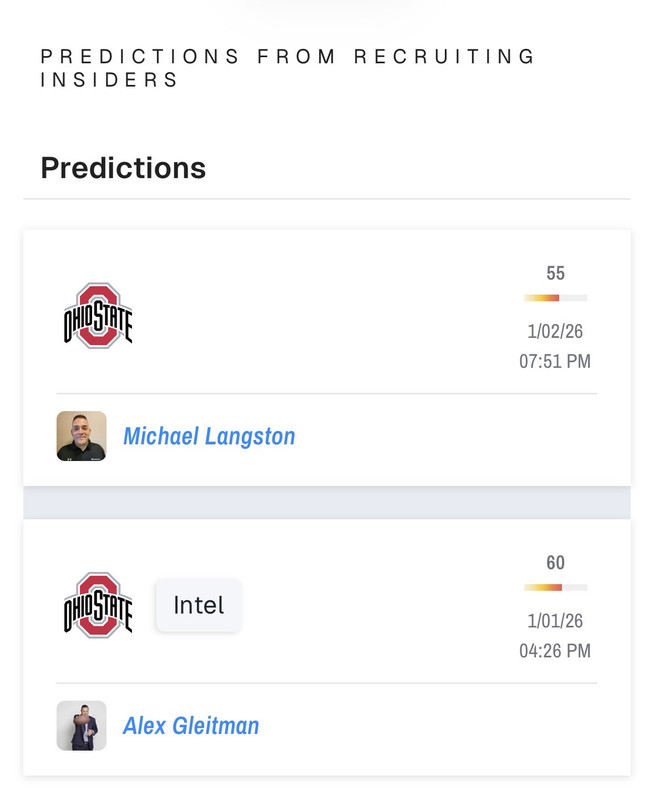Open Alex Gleitman's profile photo
The width and height of the screenshot is (654, 800).
tap(82, 726)
